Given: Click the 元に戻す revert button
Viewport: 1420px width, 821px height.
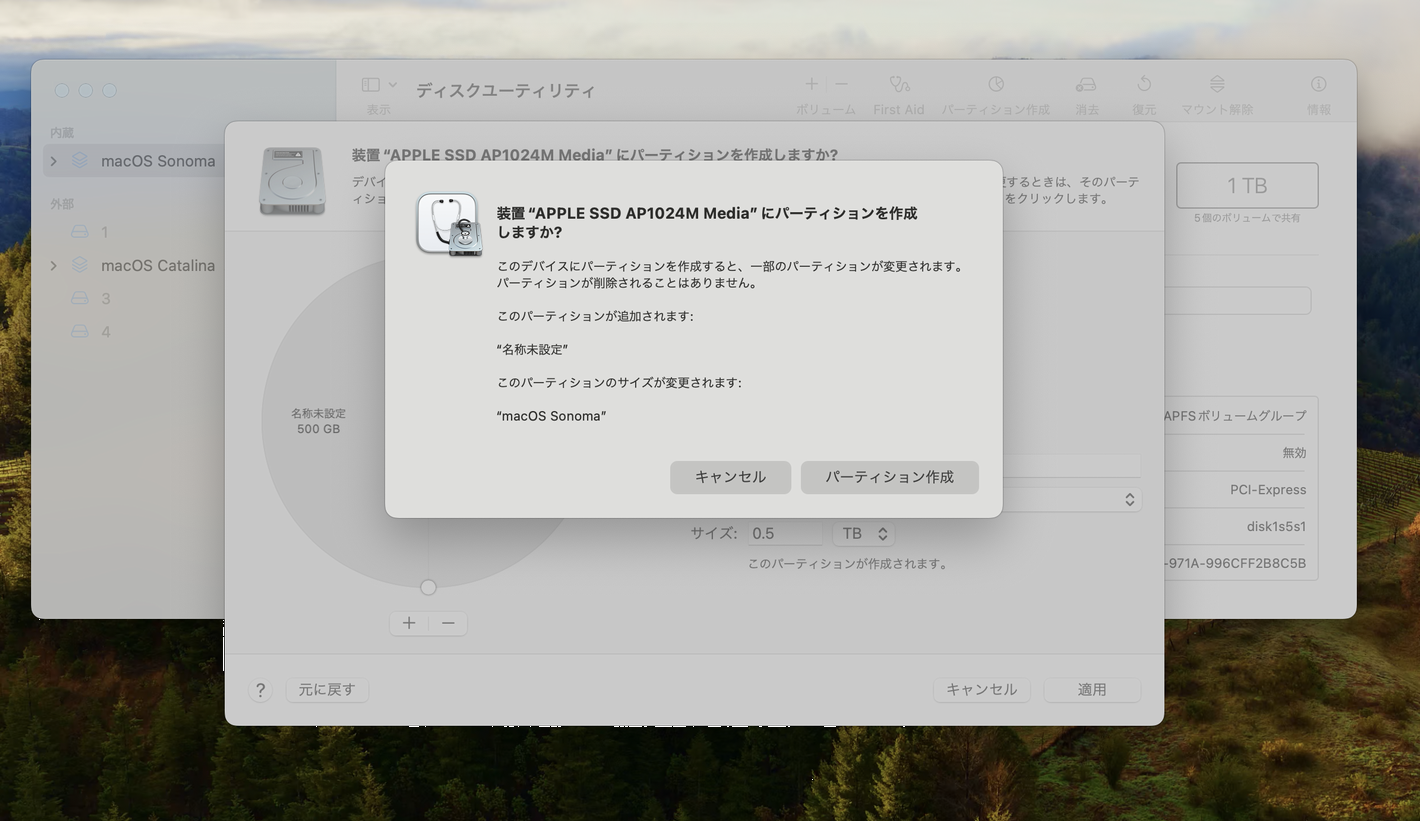Looking at the screenshot, I should (326, 690).
